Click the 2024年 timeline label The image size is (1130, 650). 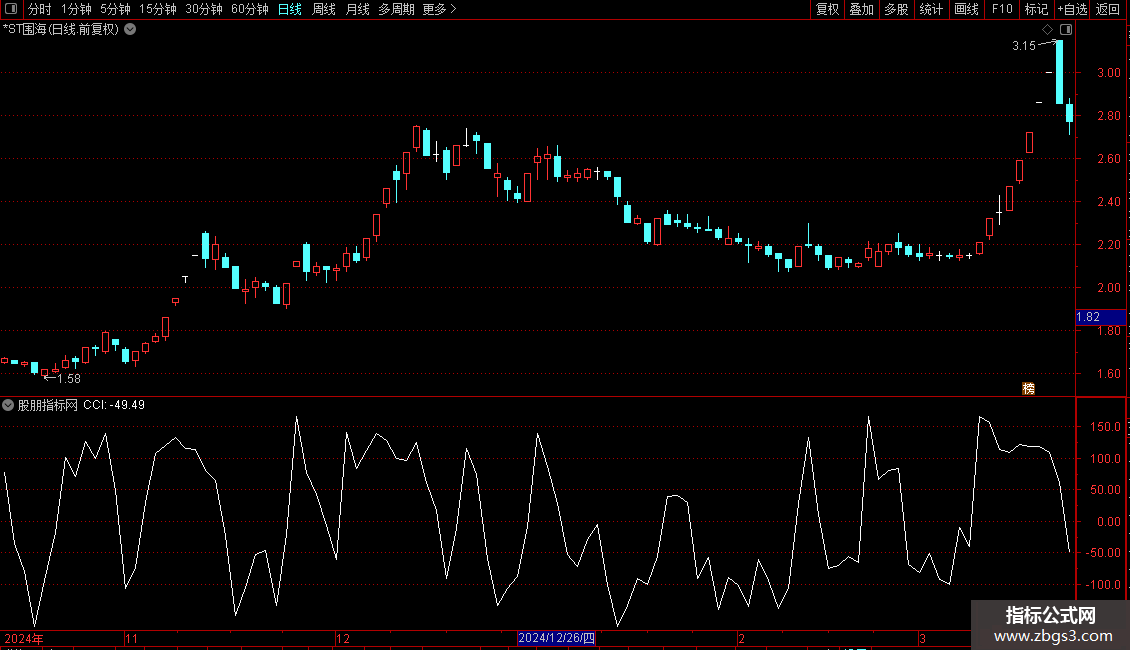pyautogui.click(x=24, y=638)
